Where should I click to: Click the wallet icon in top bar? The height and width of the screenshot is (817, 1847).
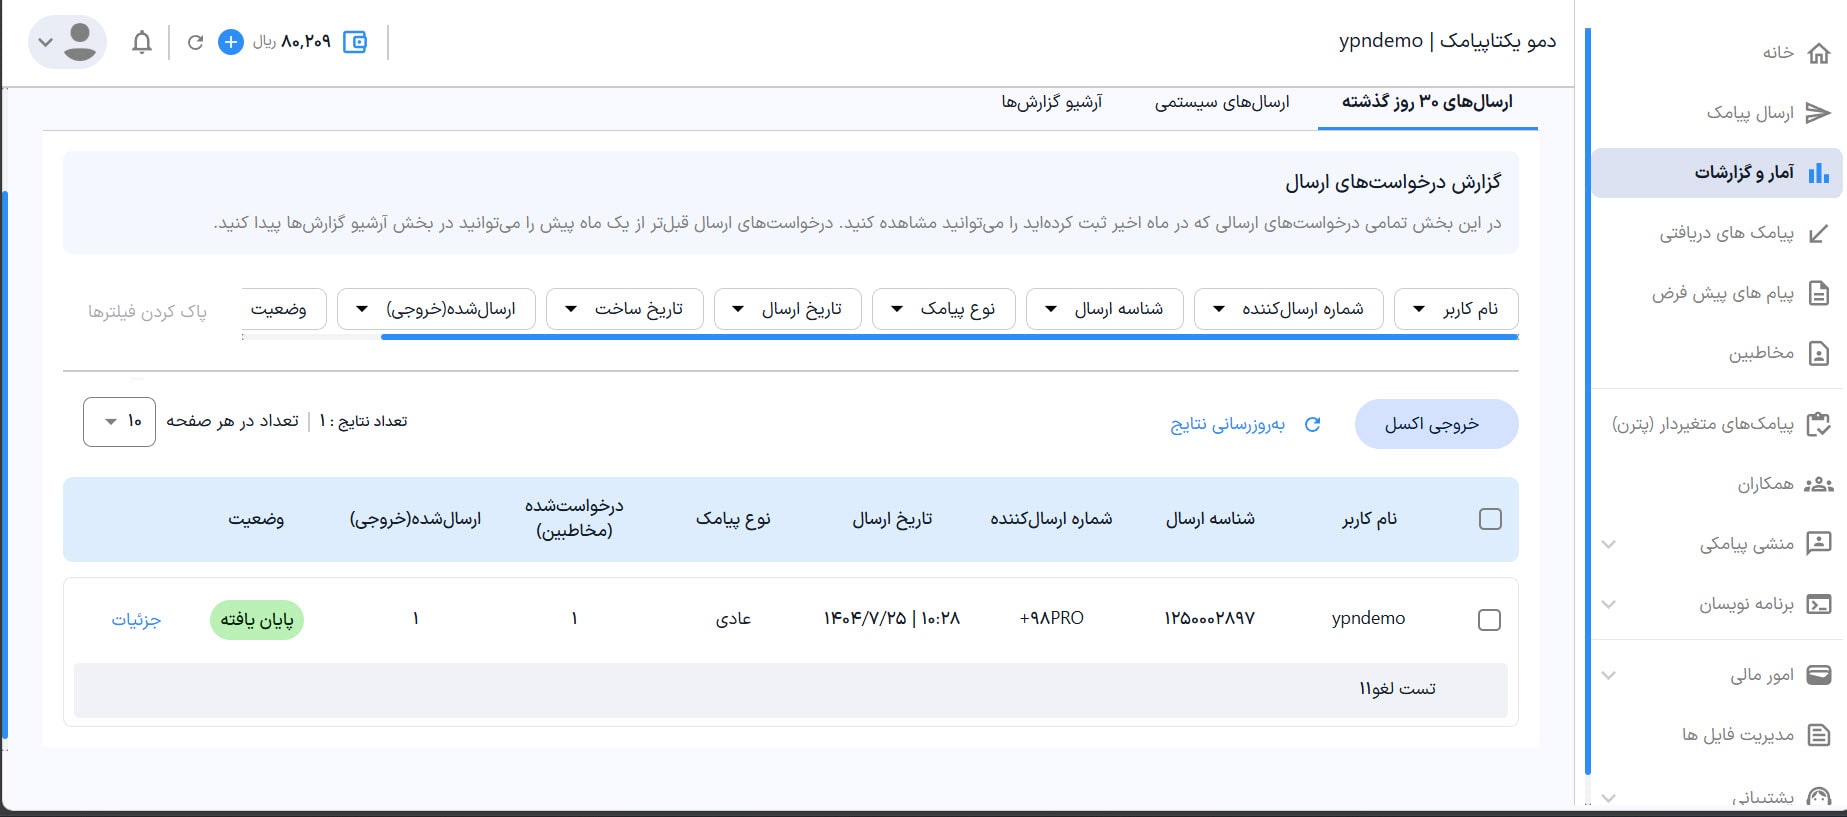point(355,42)
